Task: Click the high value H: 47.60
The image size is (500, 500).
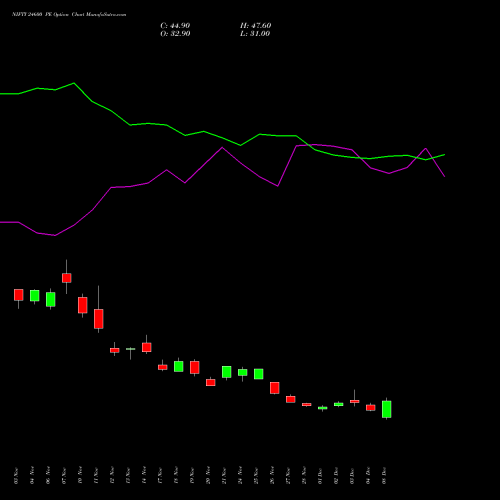Action: [x=255, y=26]
